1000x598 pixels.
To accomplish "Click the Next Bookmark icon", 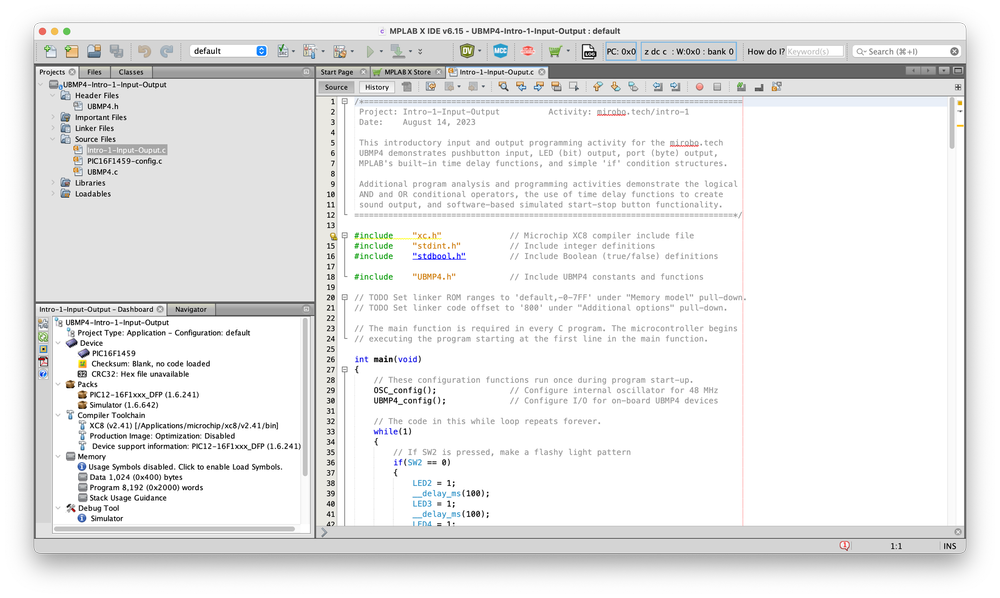I will point(615,87).
